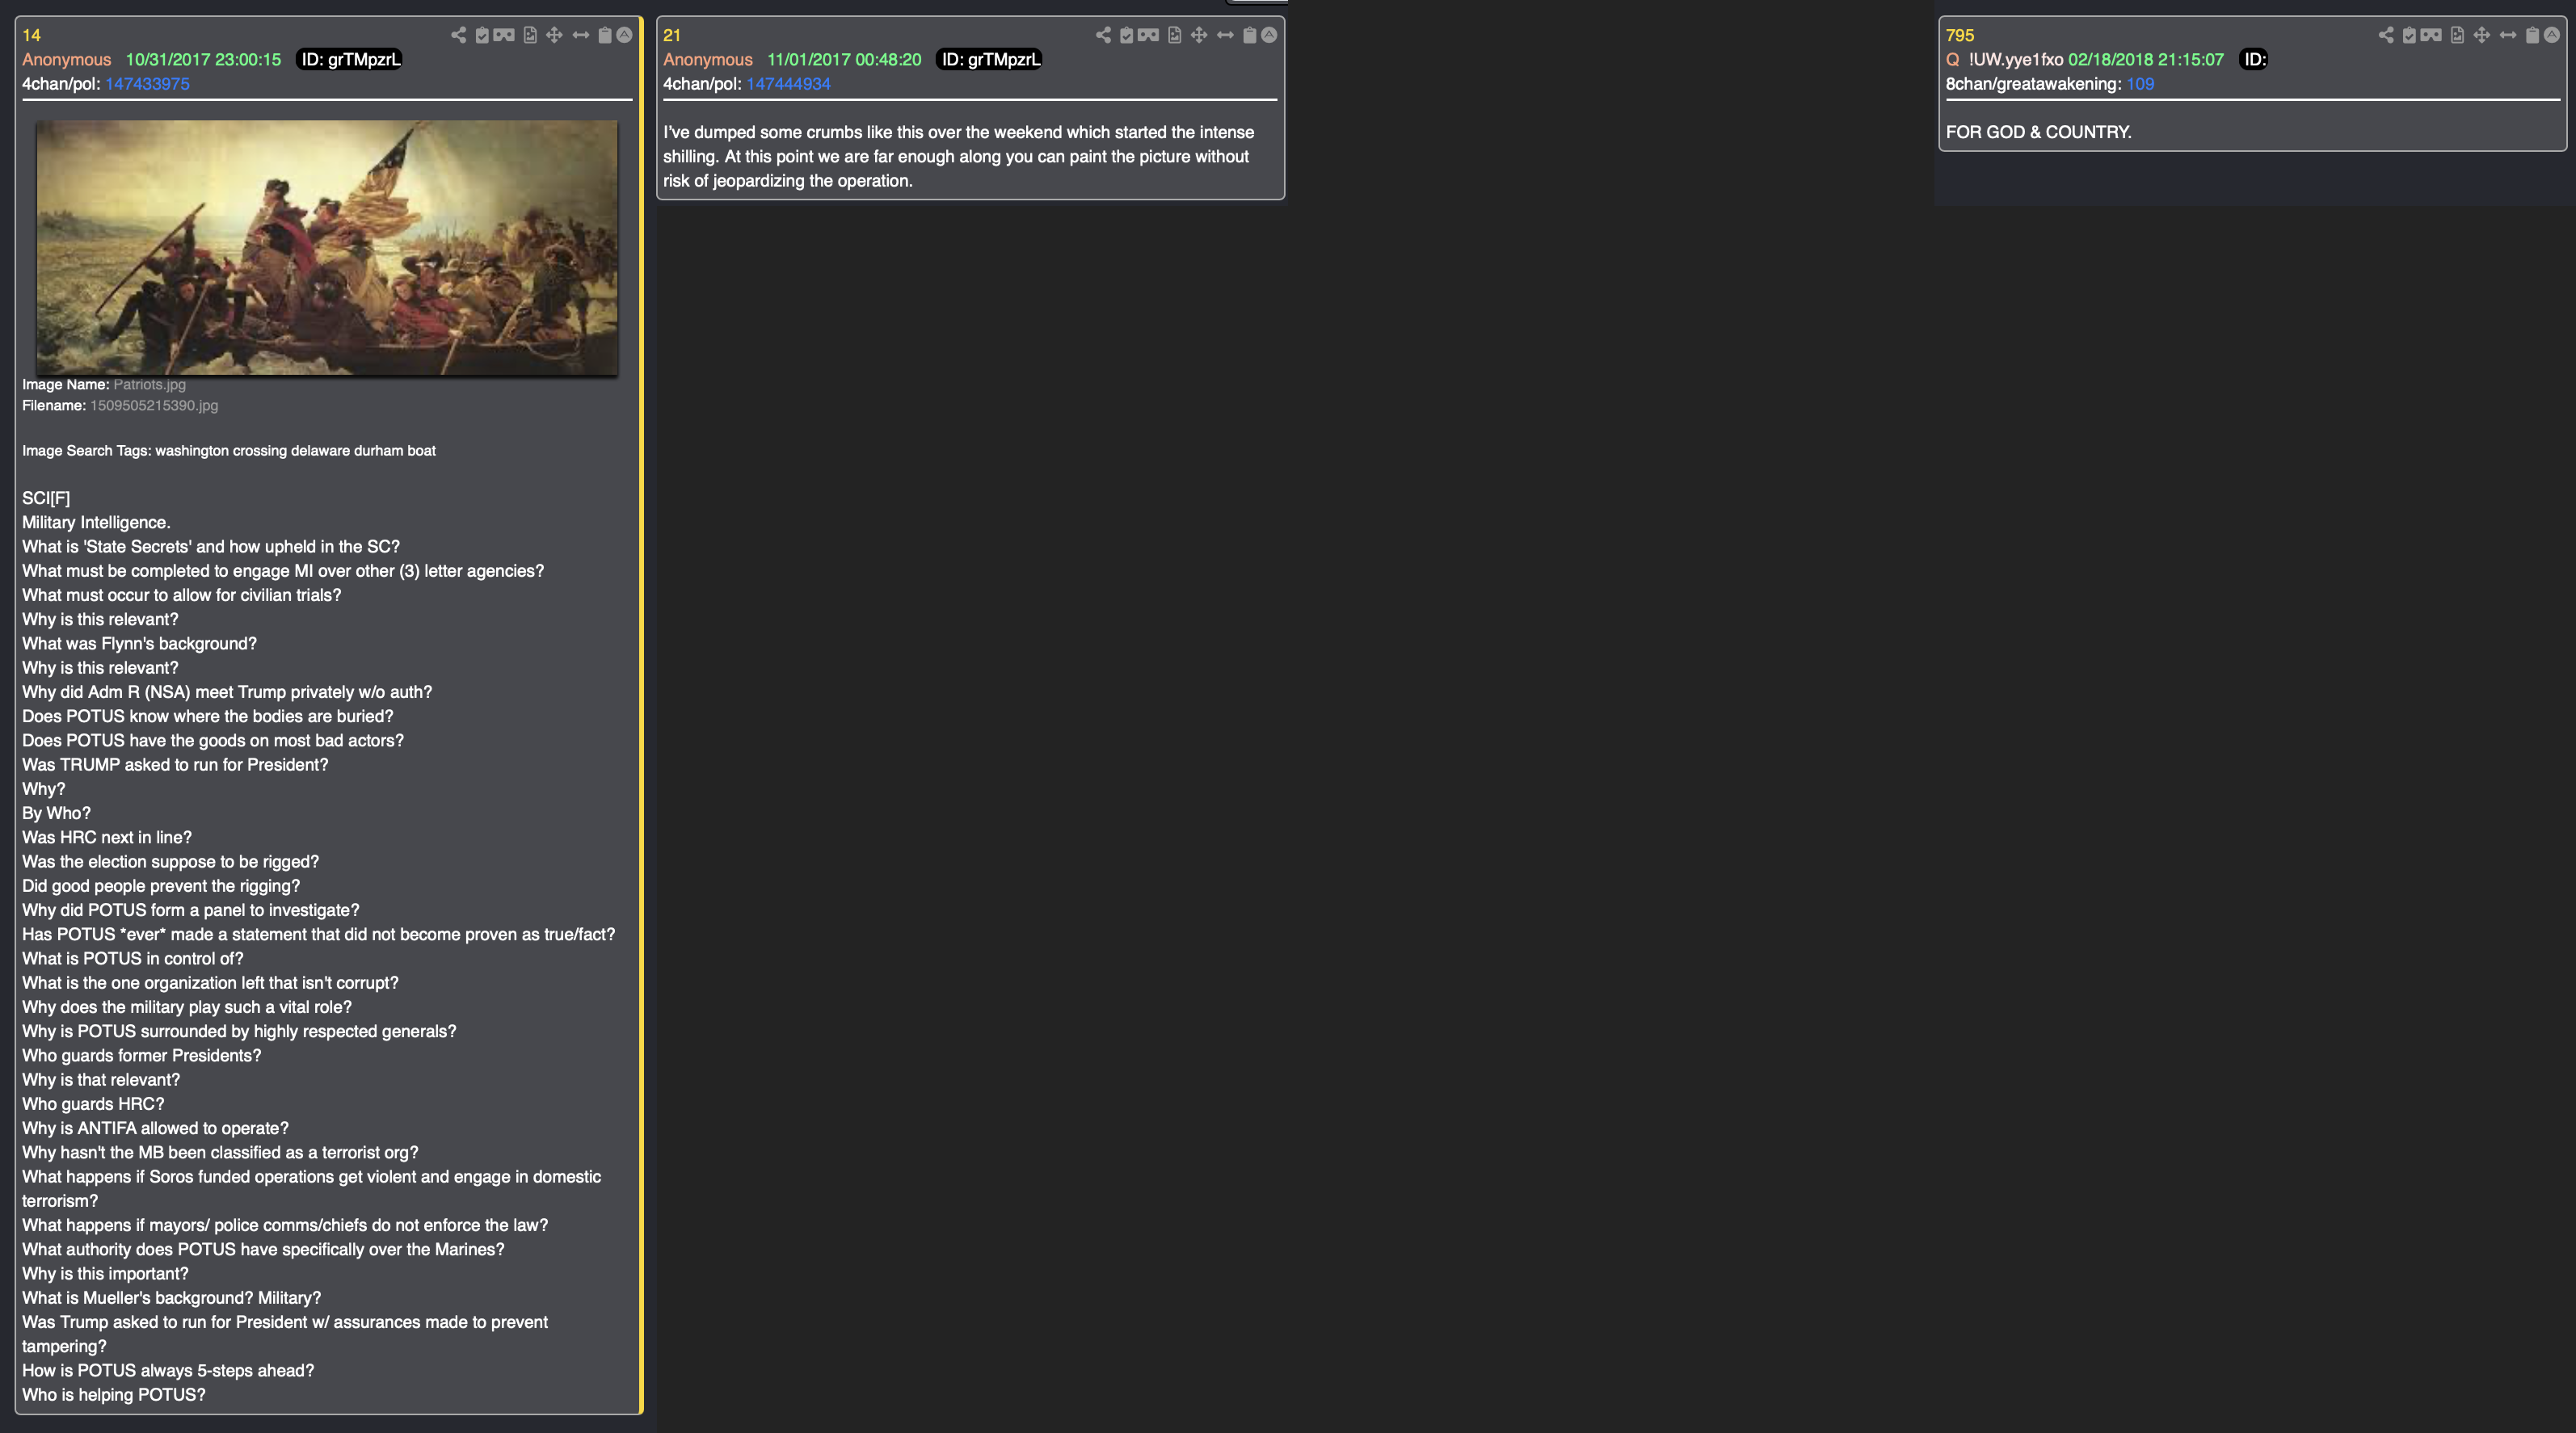Click the circled A icon on post 14

(x=624, y=35)
